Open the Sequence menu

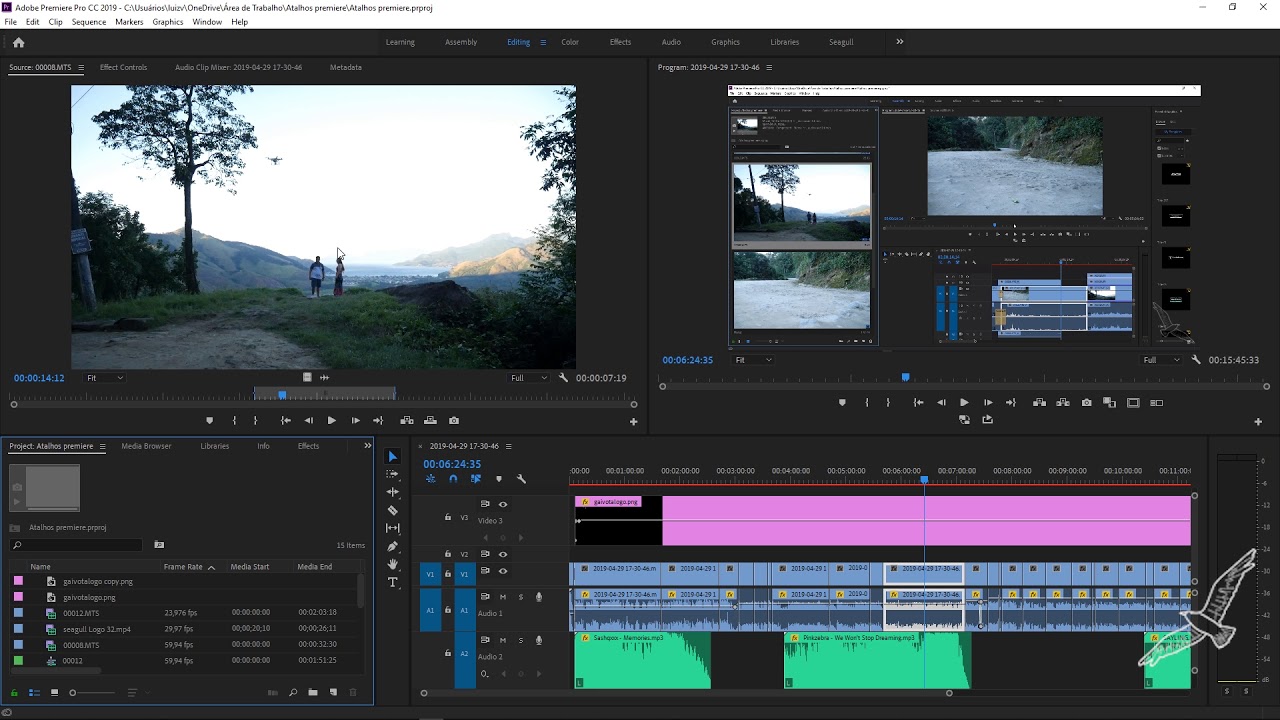pos(88,22)
